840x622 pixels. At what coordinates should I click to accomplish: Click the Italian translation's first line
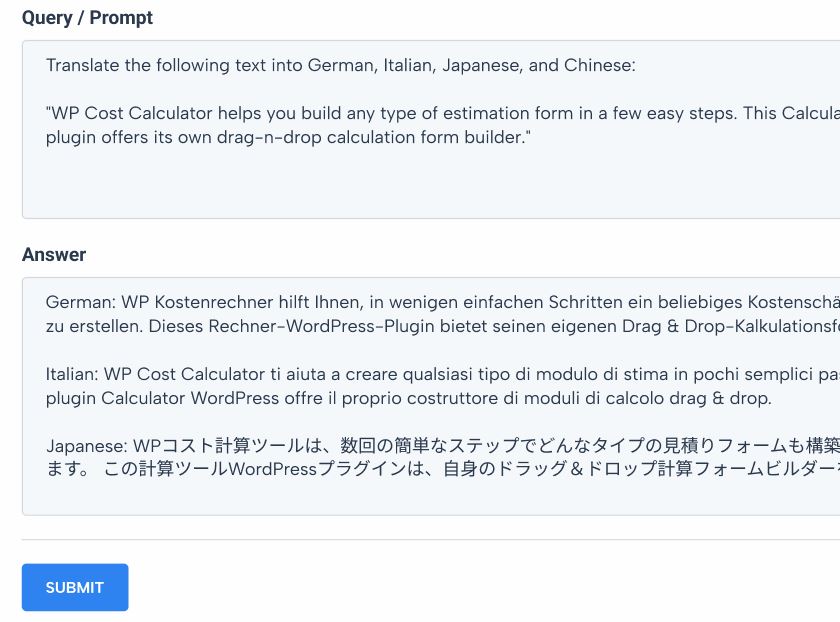[442, 374]
